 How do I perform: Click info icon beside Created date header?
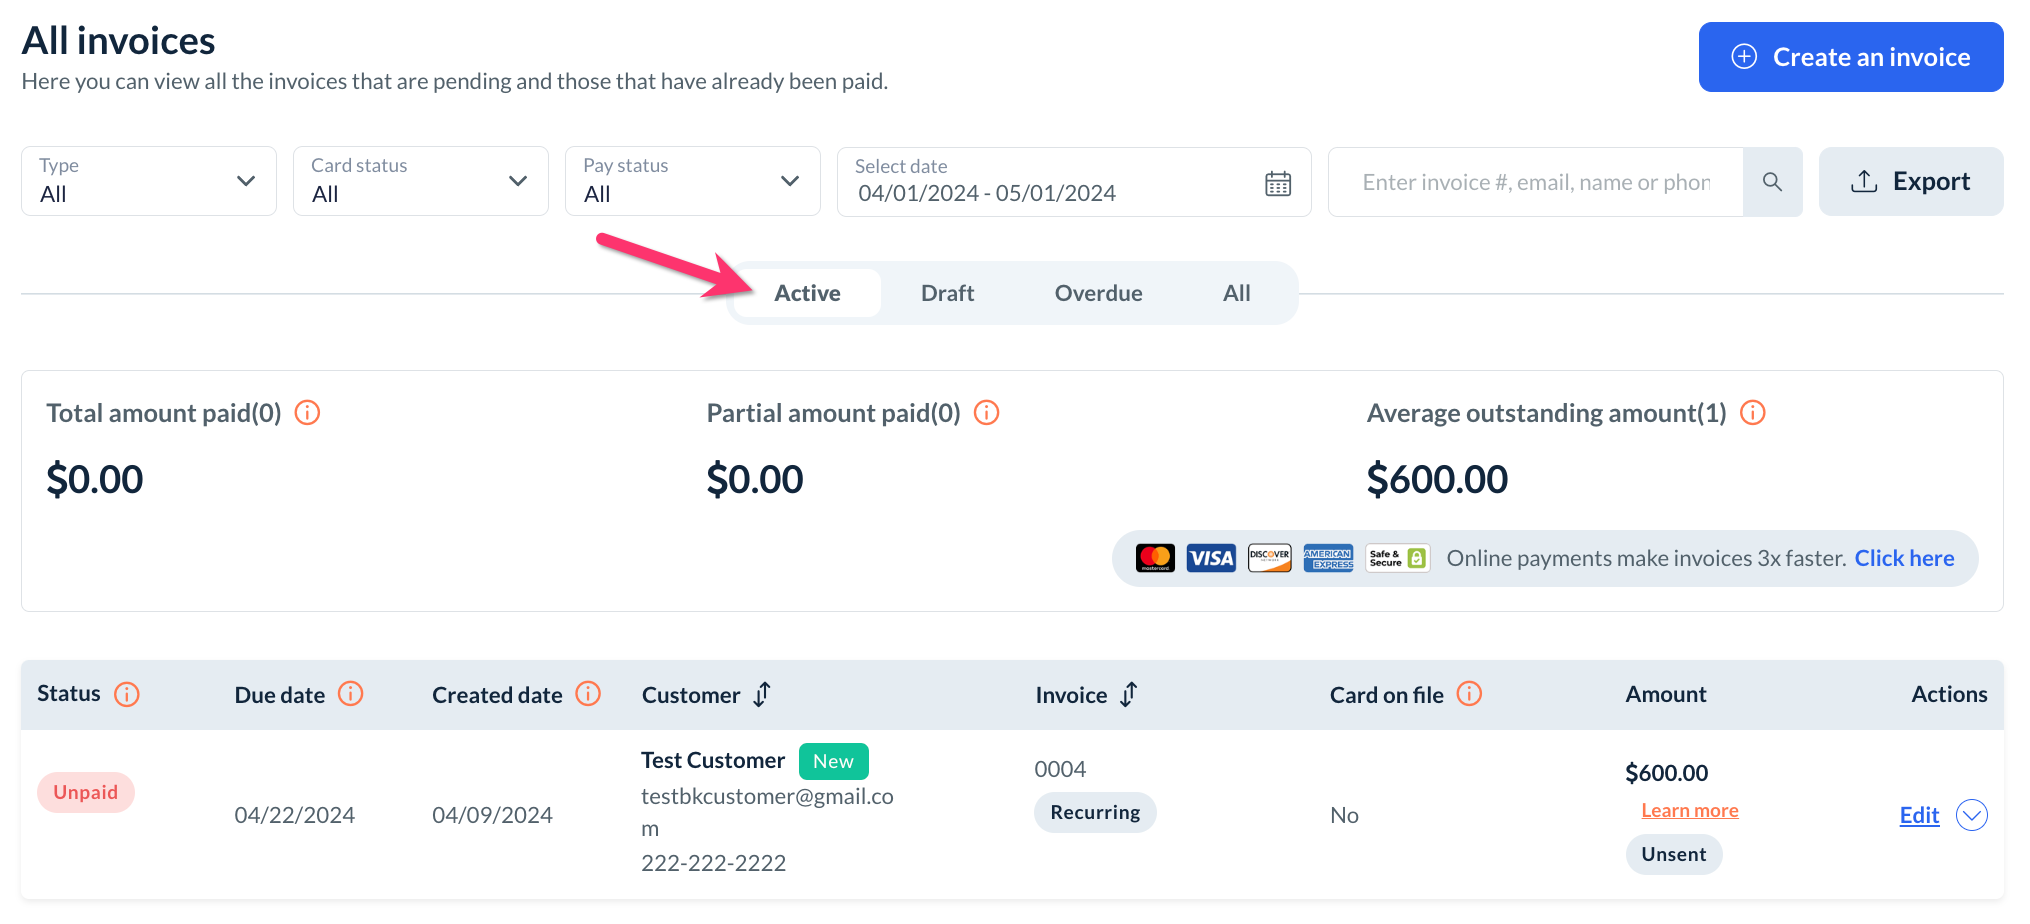(x=588, y=694)
